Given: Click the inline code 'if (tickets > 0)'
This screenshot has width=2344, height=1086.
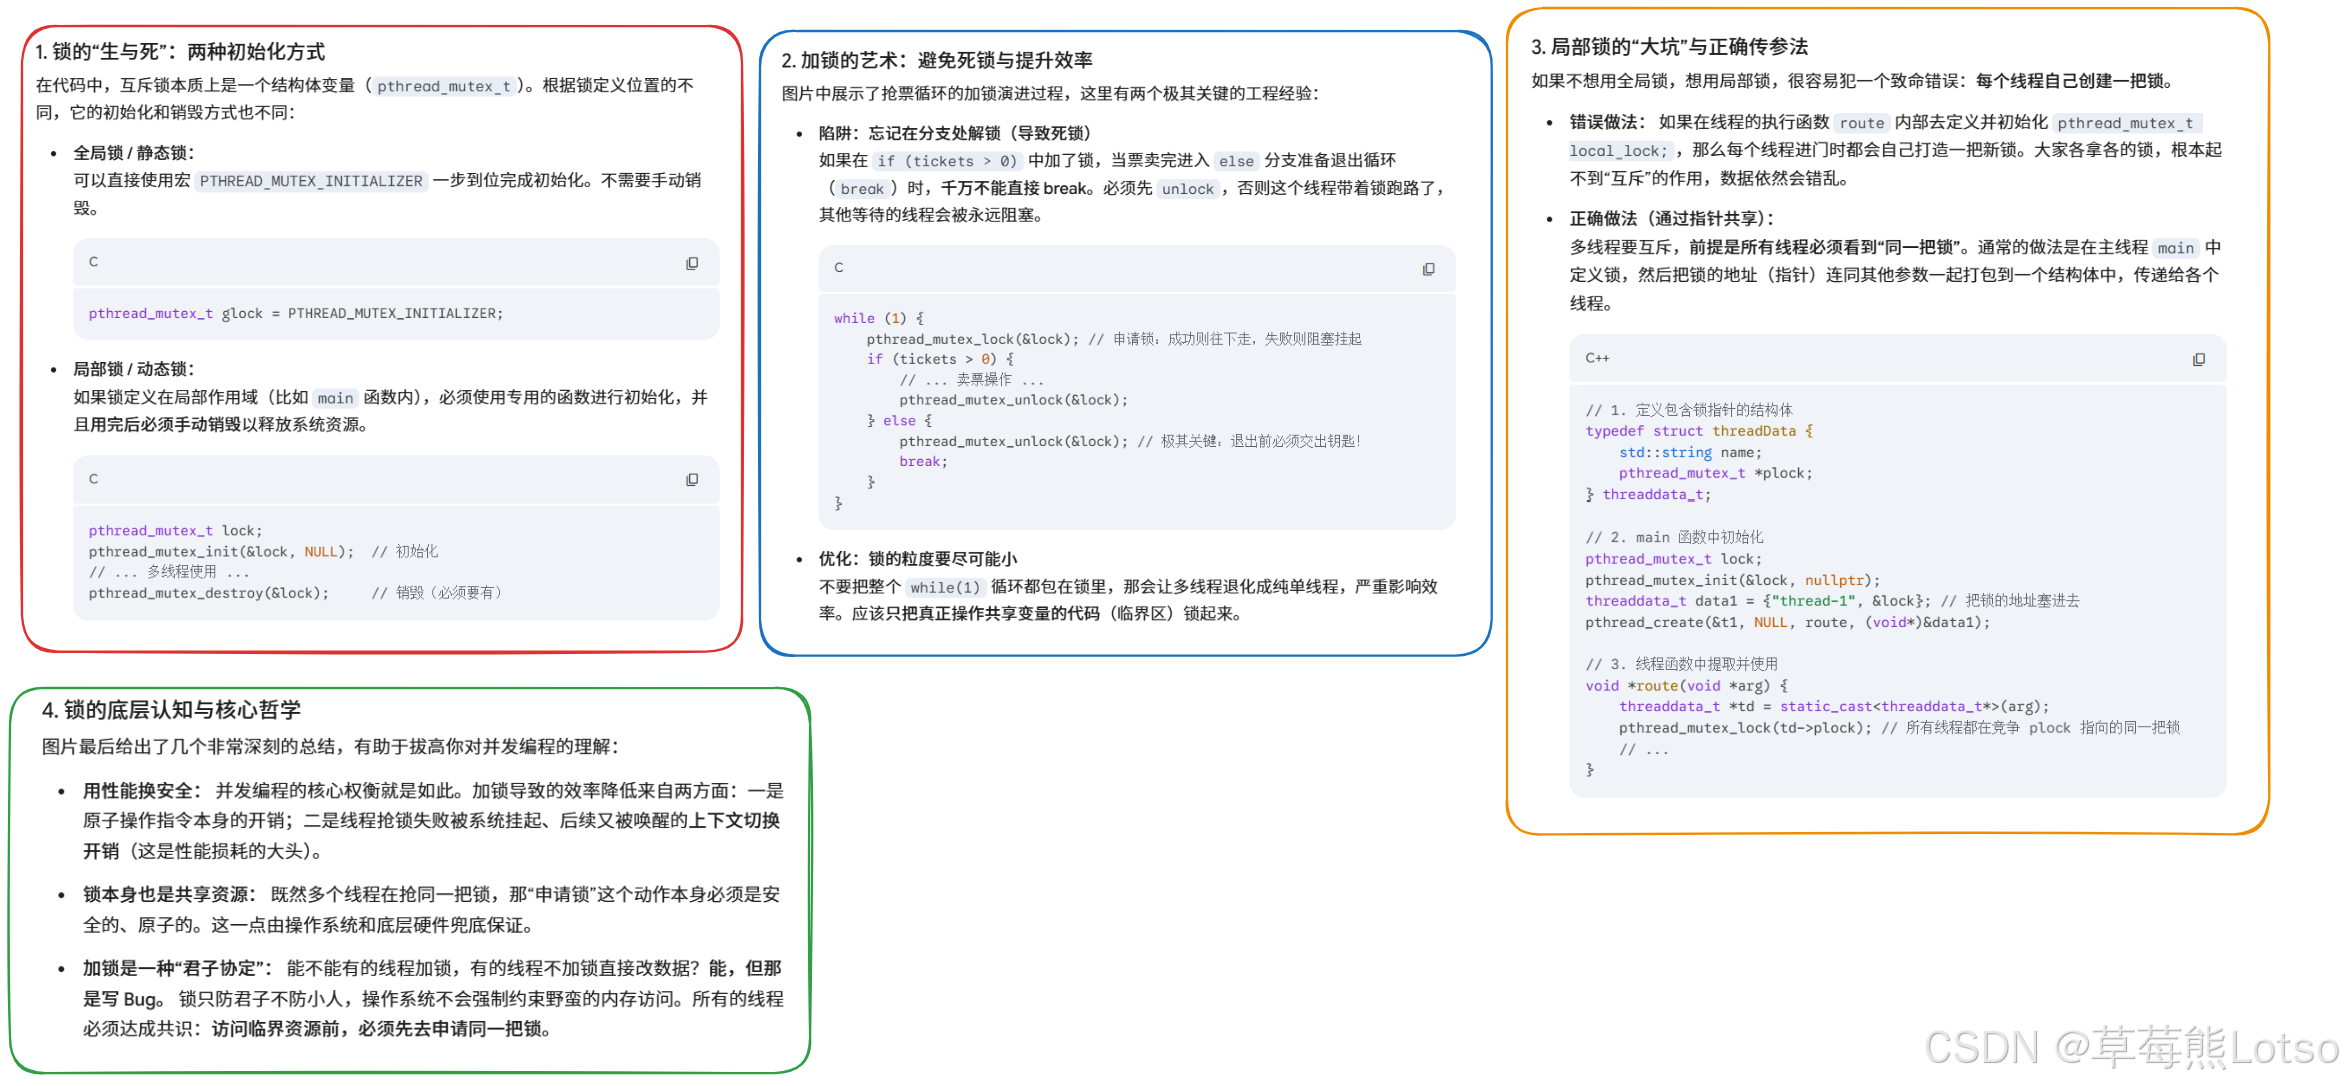Looking at the screenshot, I should pyautogui.click(x=946, y=161).
